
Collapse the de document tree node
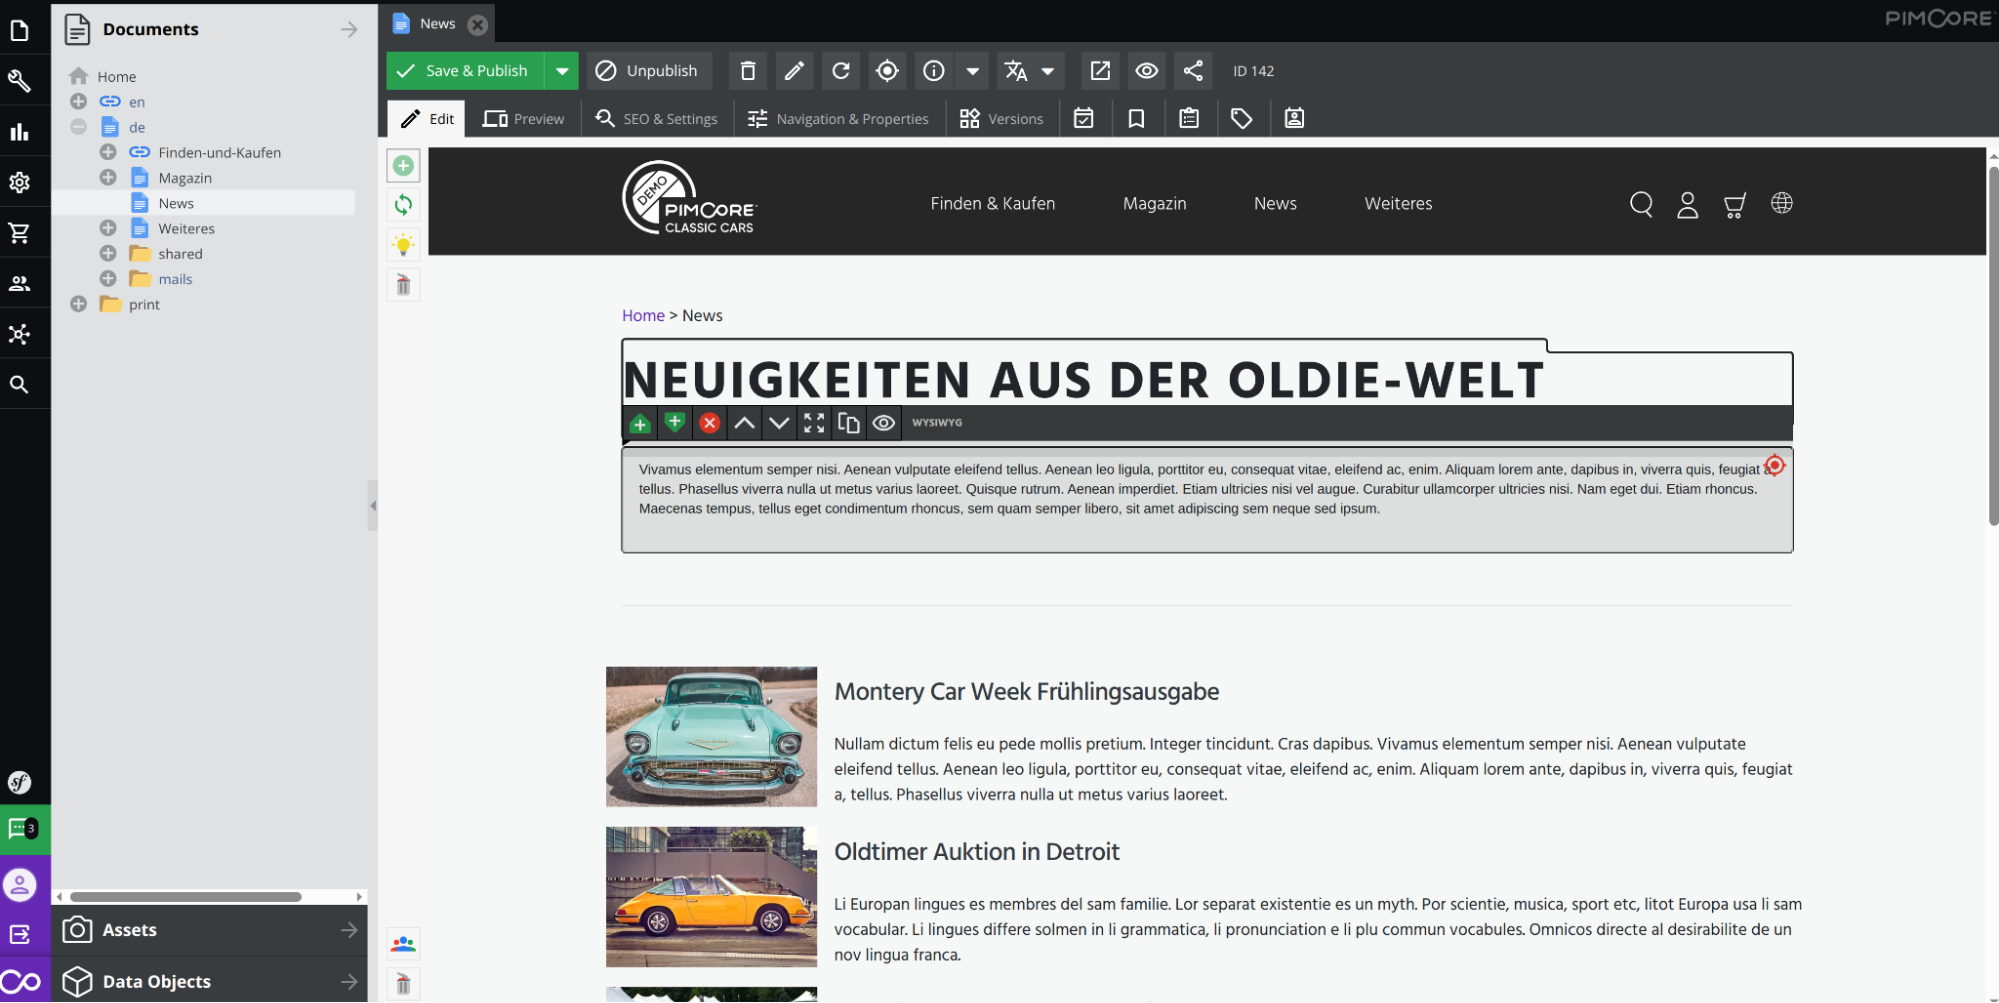pyautogui.click(x=78, y=127)
